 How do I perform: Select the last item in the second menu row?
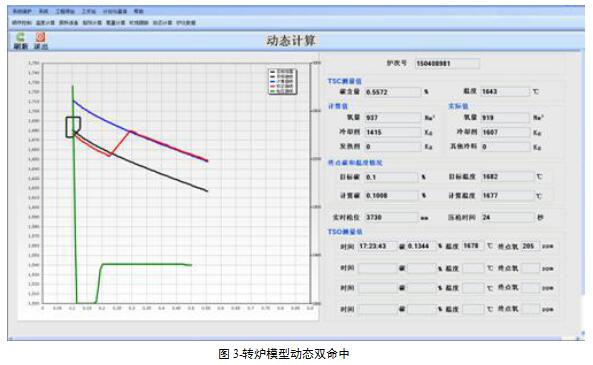tap(186, 23)
